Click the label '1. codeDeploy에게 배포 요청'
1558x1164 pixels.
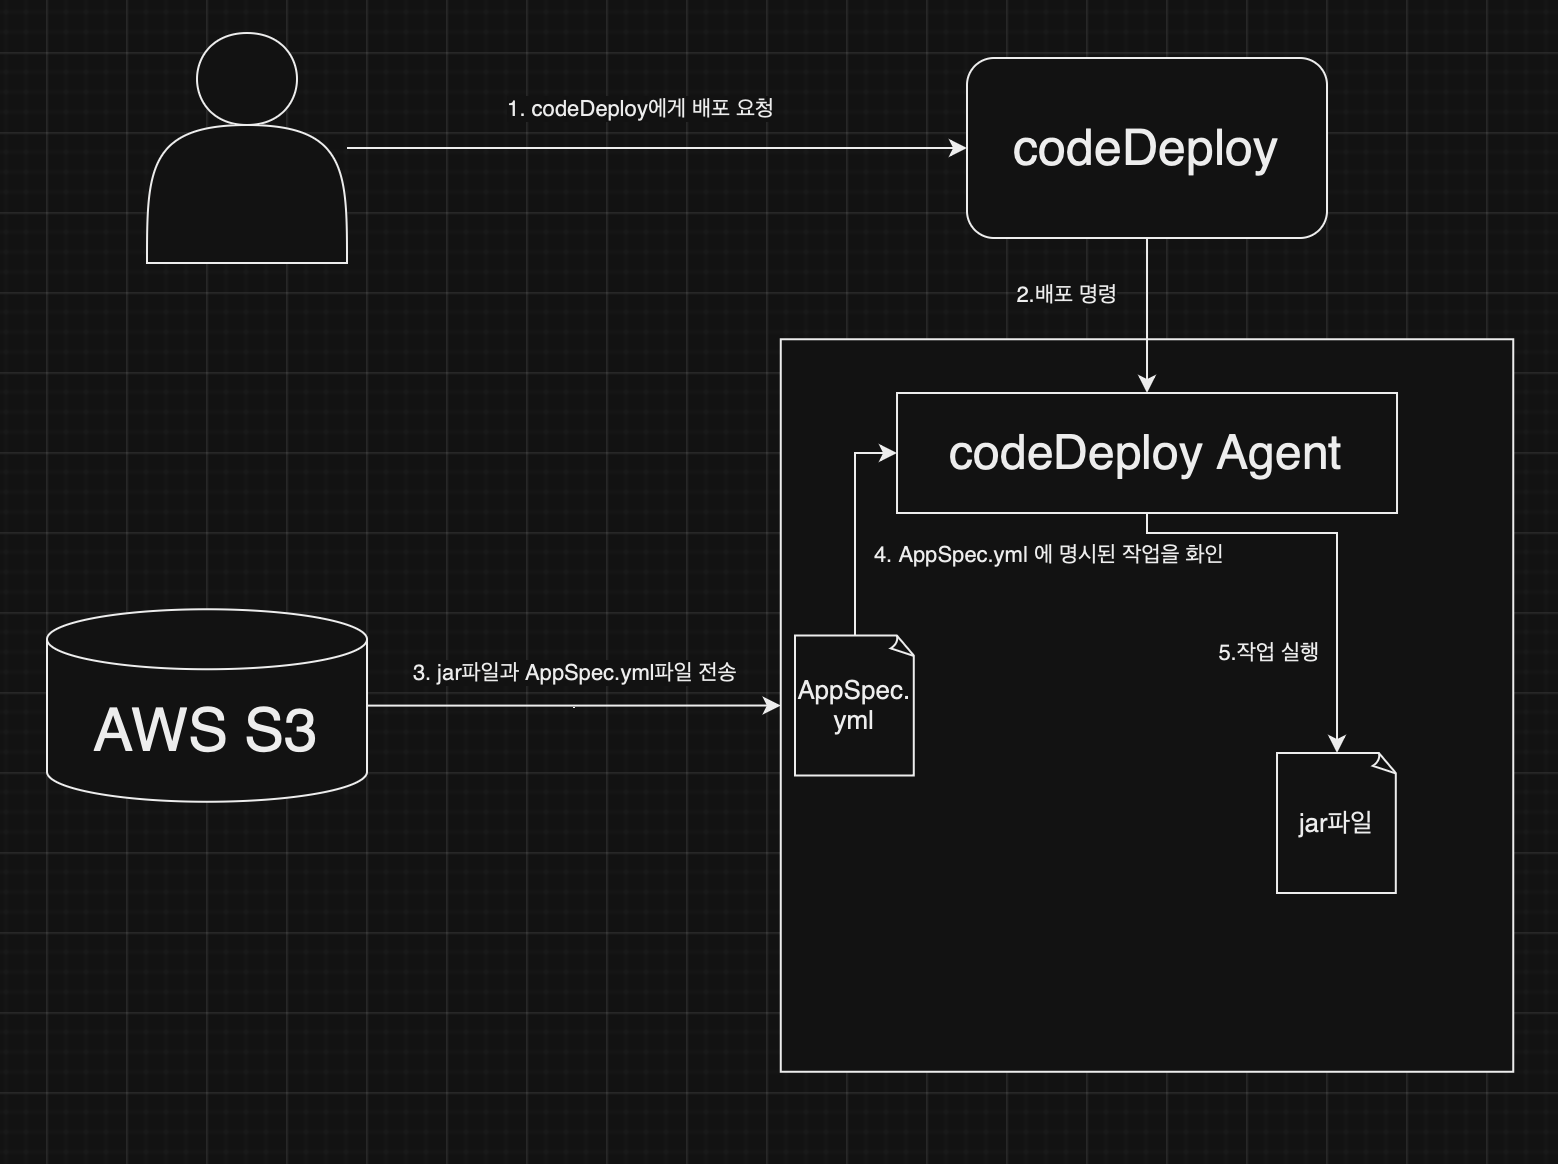point(640,108)
